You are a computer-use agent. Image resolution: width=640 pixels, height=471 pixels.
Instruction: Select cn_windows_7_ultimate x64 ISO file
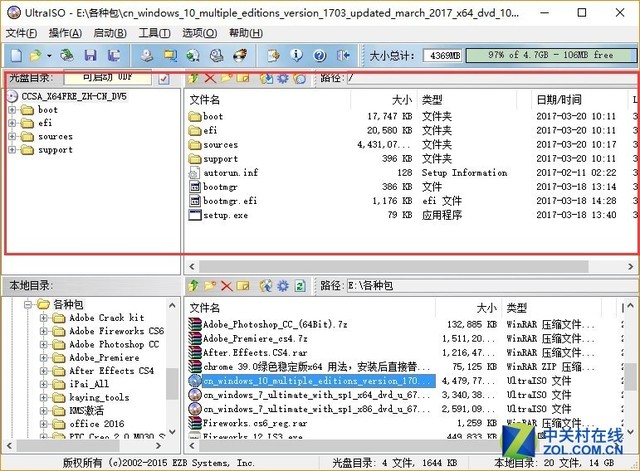[316, 395]
